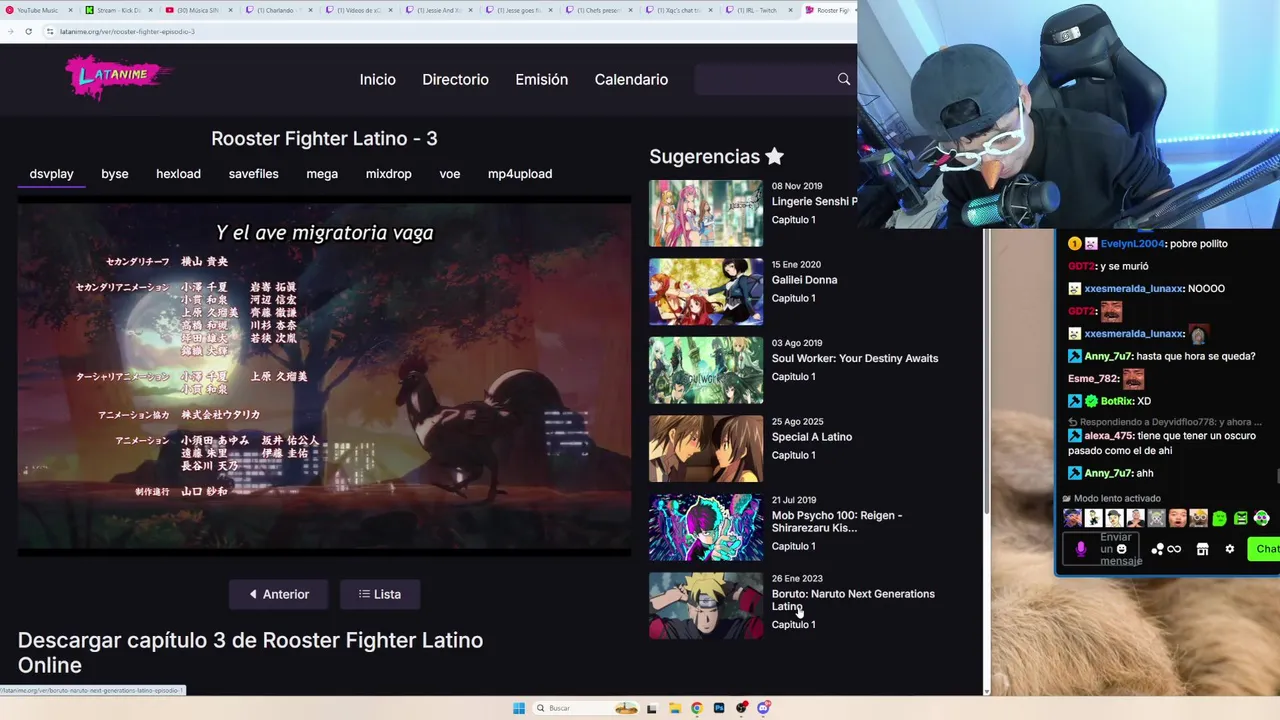This screenshot has width=1280, height=720.
Task: Open Mob Psycho 100: Reigen suggestion link
Action: click(x=837, y=521)
